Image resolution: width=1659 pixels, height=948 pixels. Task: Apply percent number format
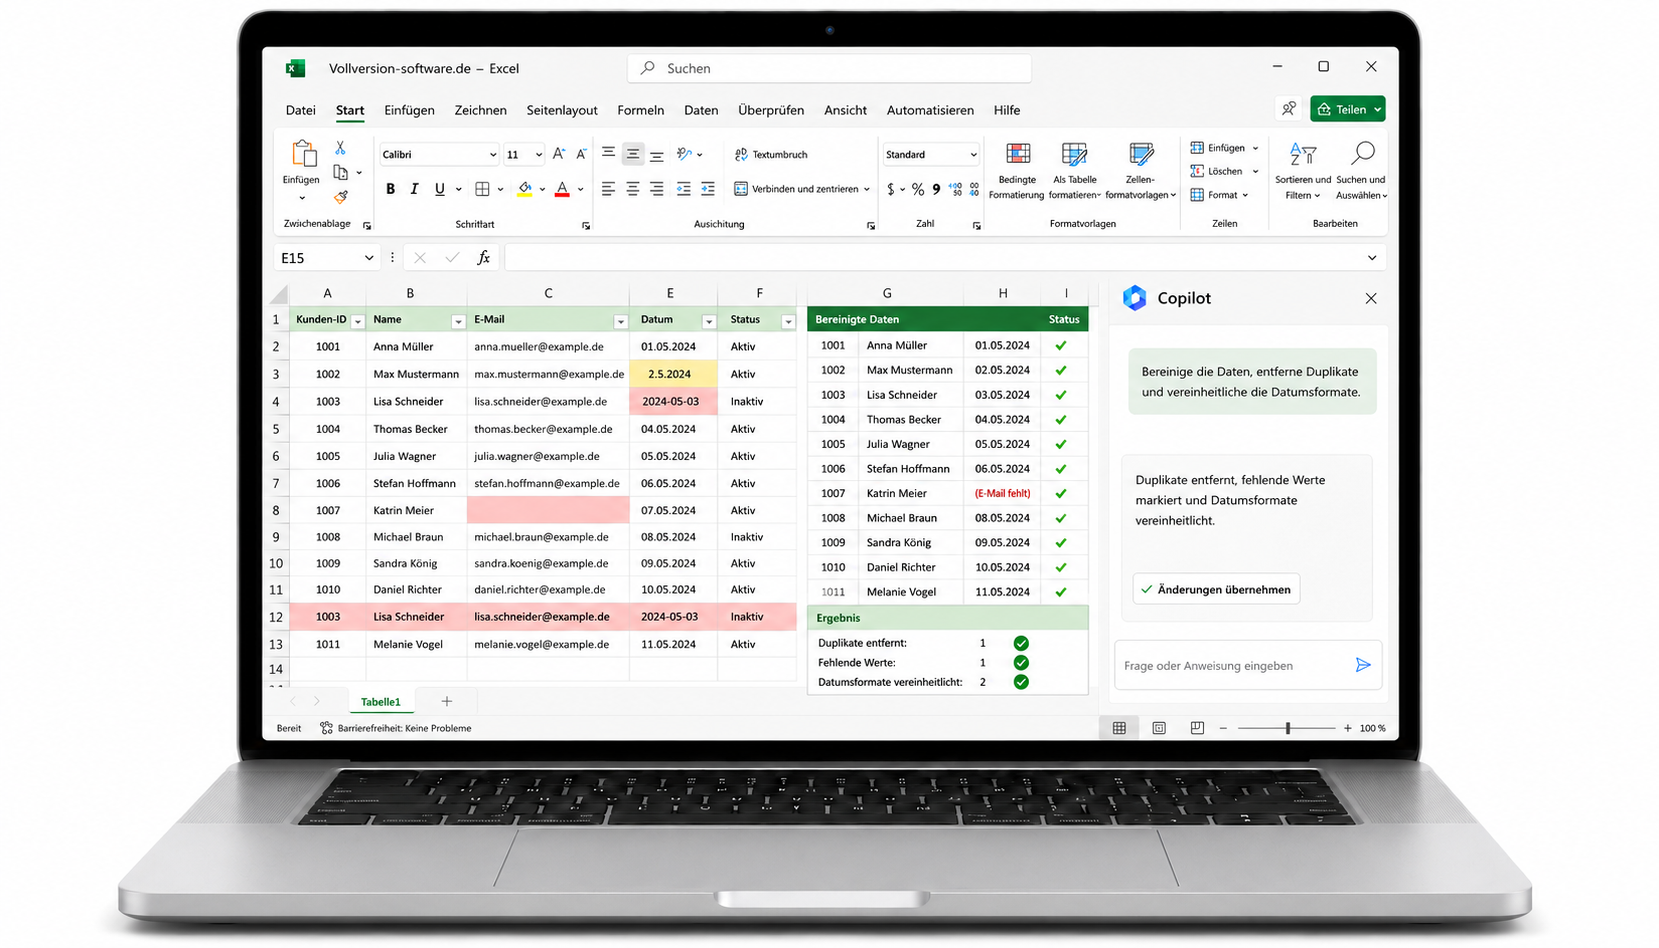coord(917,189)
